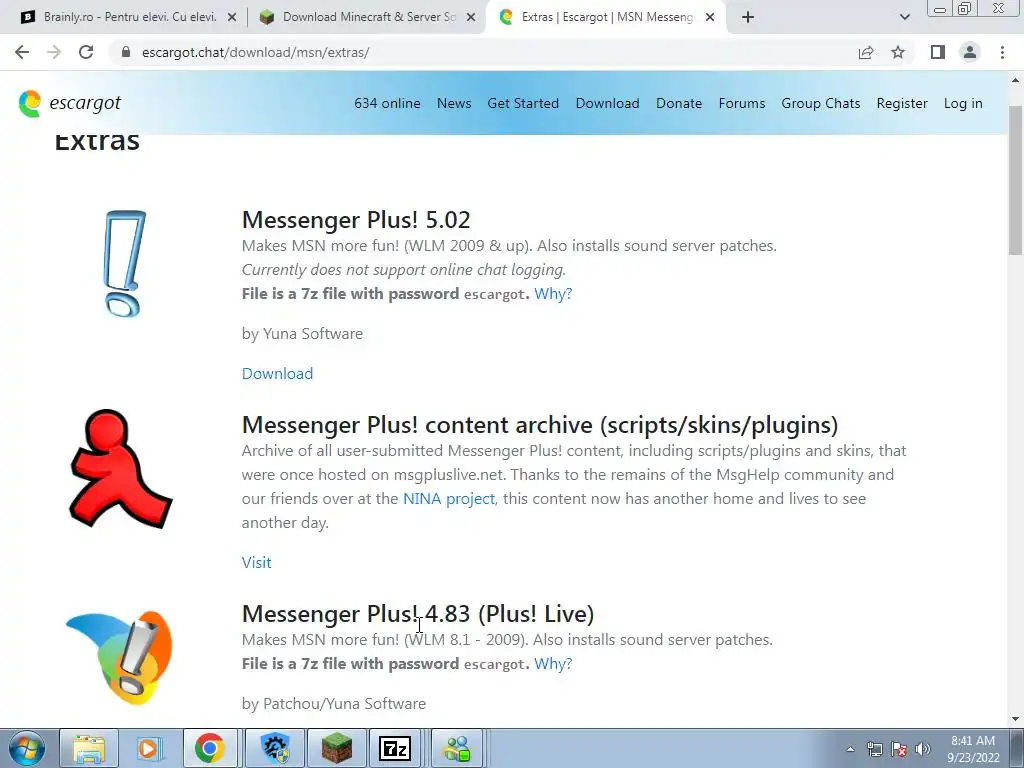Click the Messenger Plus! content archive heading
Image resolution: width=1024 pixels, height=768 pixels.
540,425
